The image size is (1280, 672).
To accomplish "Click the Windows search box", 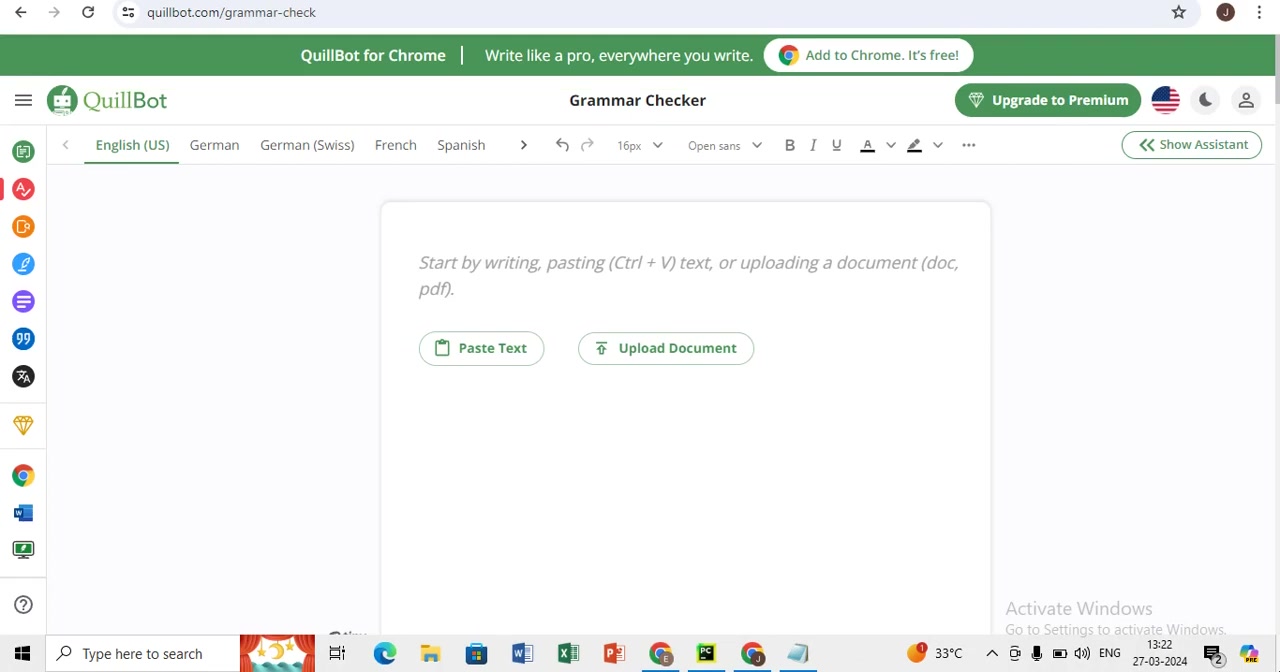I will [x=143, y=654].
